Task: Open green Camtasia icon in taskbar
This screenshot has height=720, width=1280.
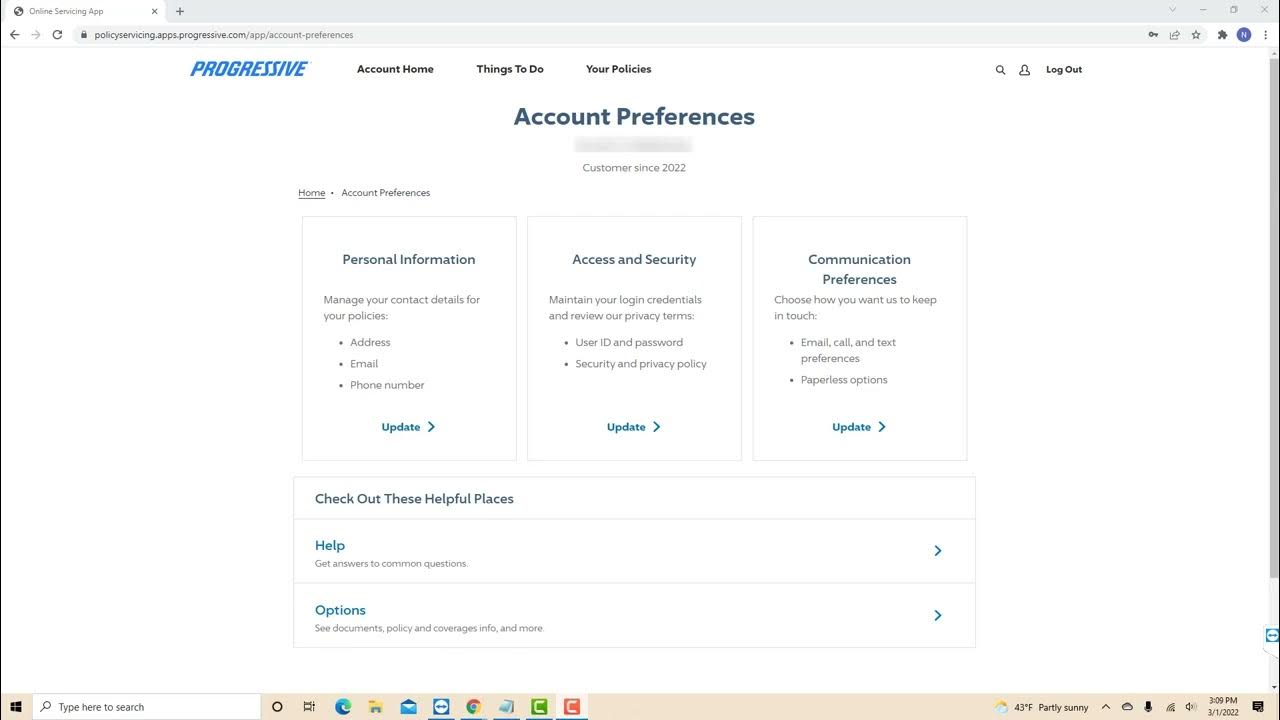Action: click(x=539, y=707)
